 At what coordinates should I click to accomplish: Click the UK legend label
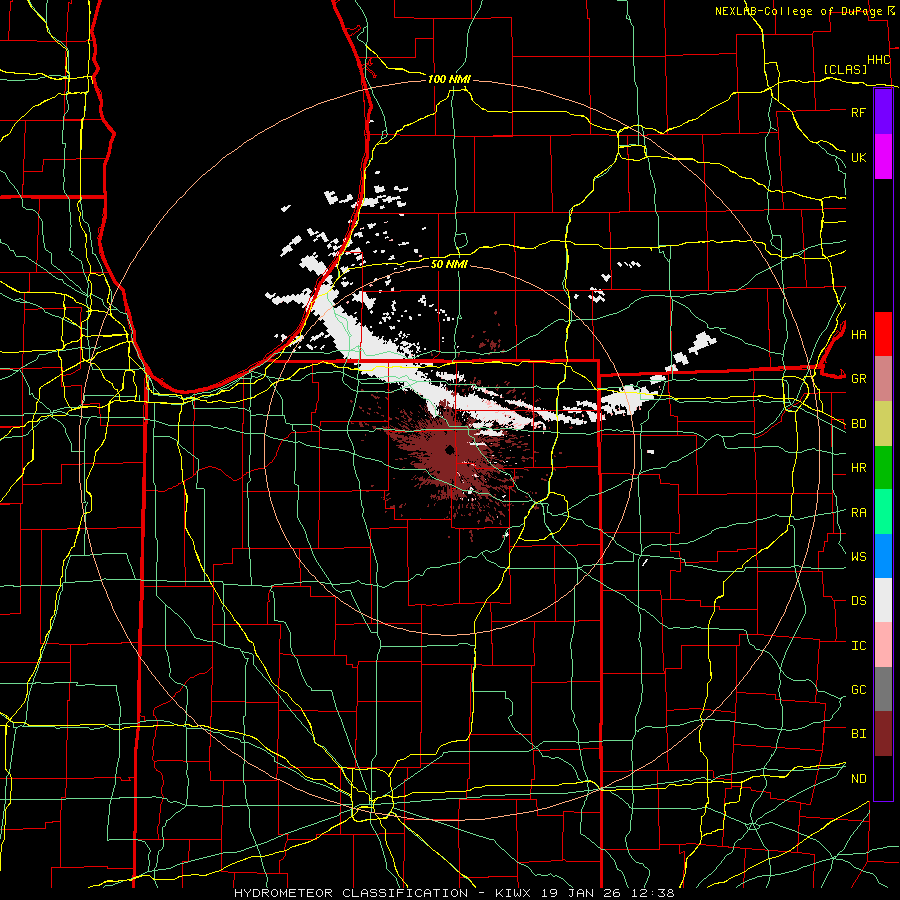pos(858,157)
